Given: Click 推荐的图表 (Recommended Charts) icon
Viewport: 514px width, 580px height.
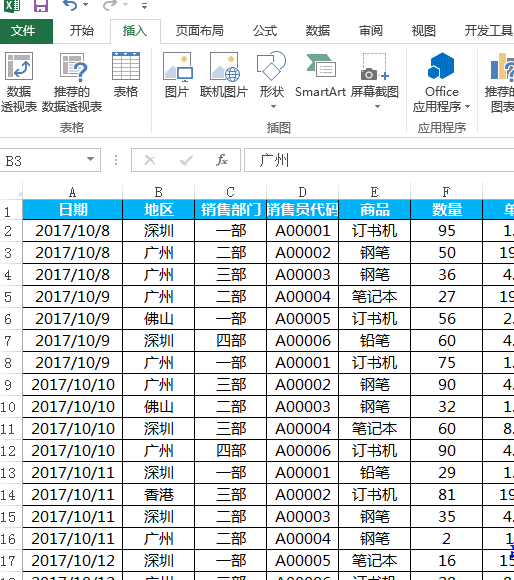Looking at the screenshot, I should [500, 82].
